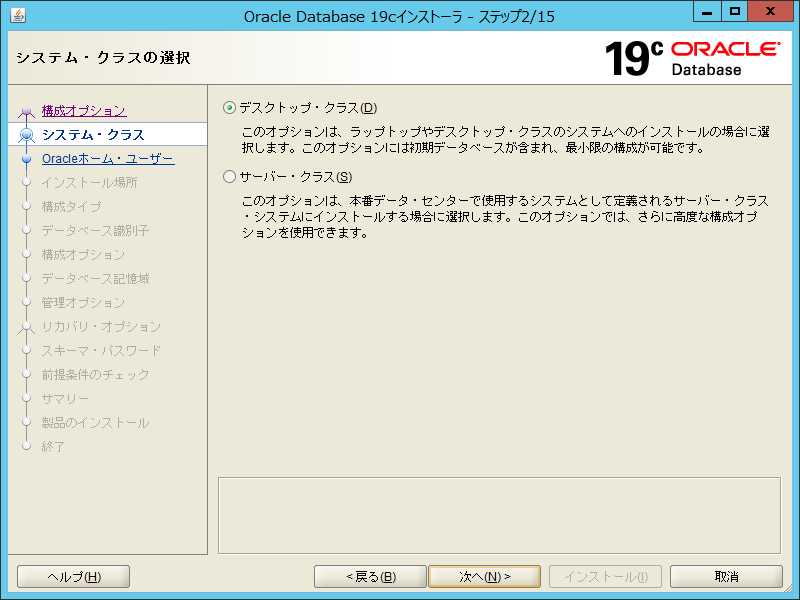Click the 構成タイプ step text
The image size is (800, 600).
(71, 206)
